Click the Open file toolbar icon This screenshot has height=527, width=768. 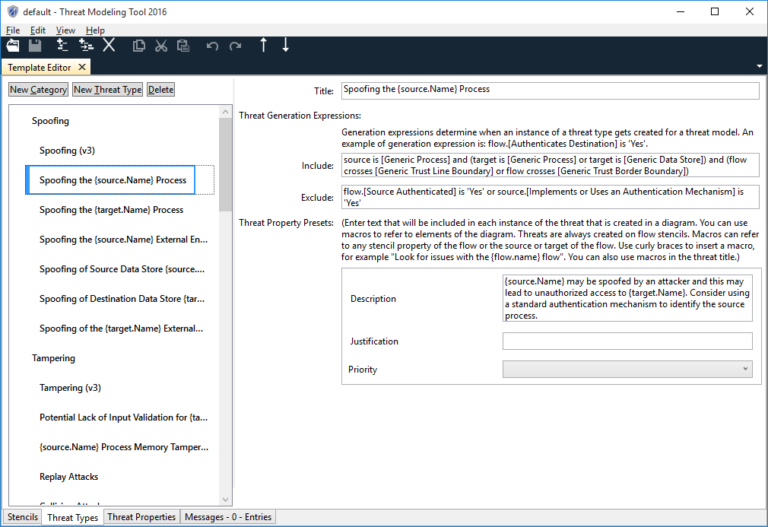tap(13, 46)
